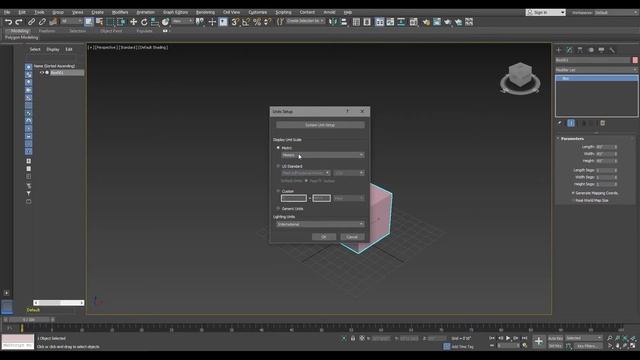The width and height of the screenshot is (640, 360).
Task: Activate the Select and Move tool
Action: click(133, 22)
